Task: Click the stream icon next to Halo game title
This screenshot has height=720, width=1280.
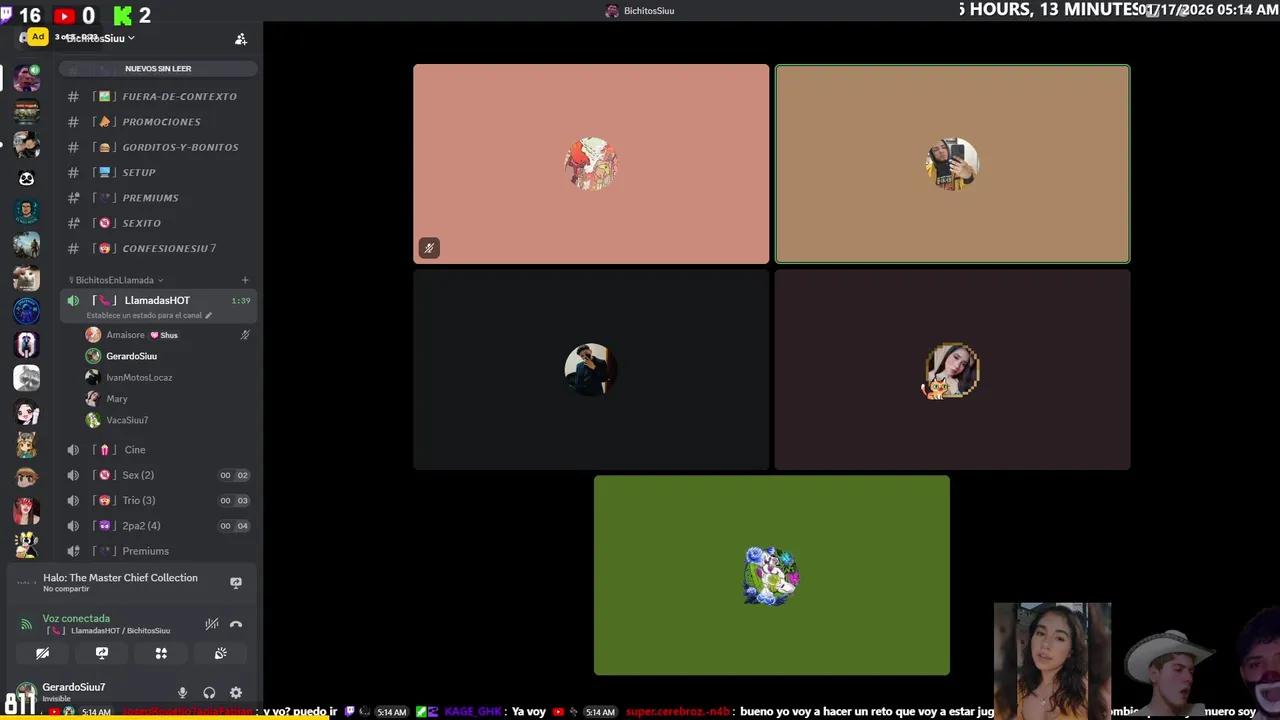Action: [236, 582]
